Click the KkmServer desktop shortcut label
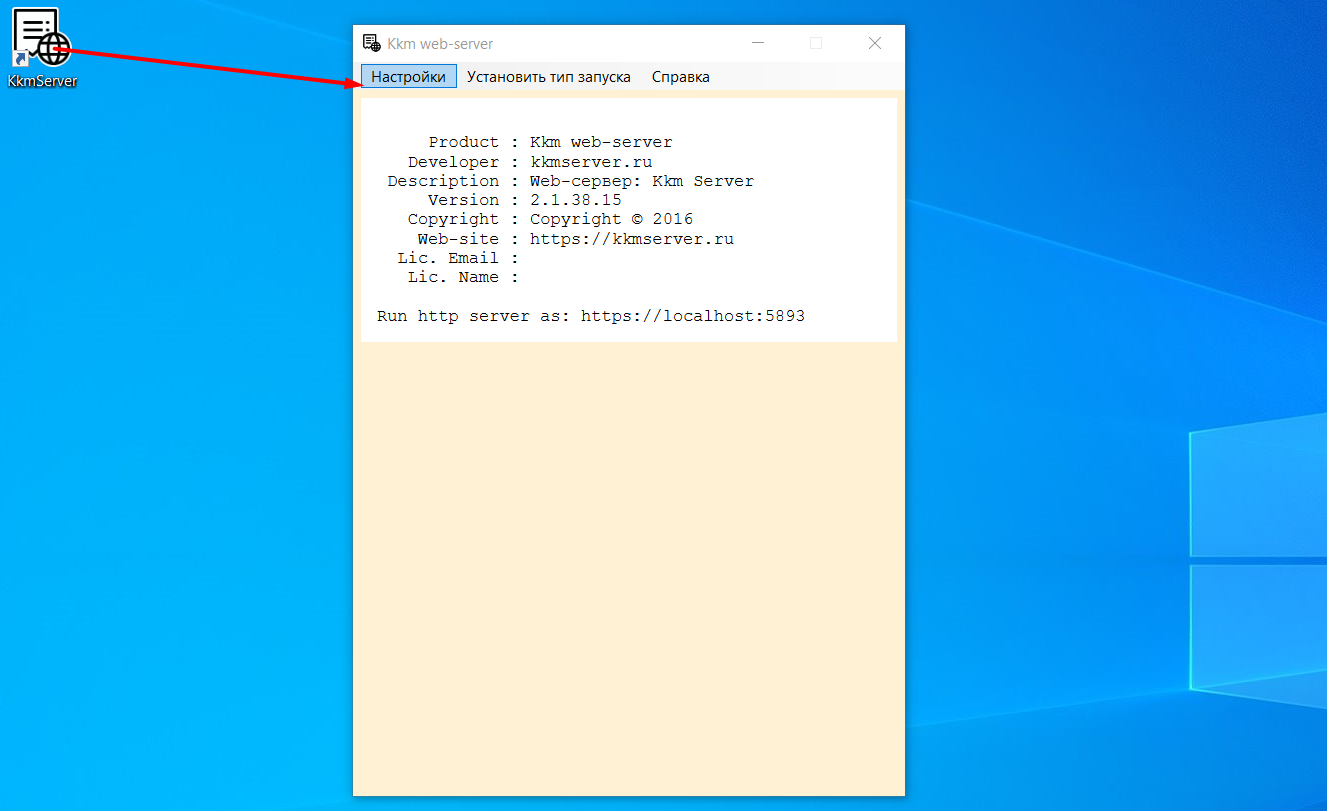The width and height of the screenshot is (1327, 811). click(42, 81)
